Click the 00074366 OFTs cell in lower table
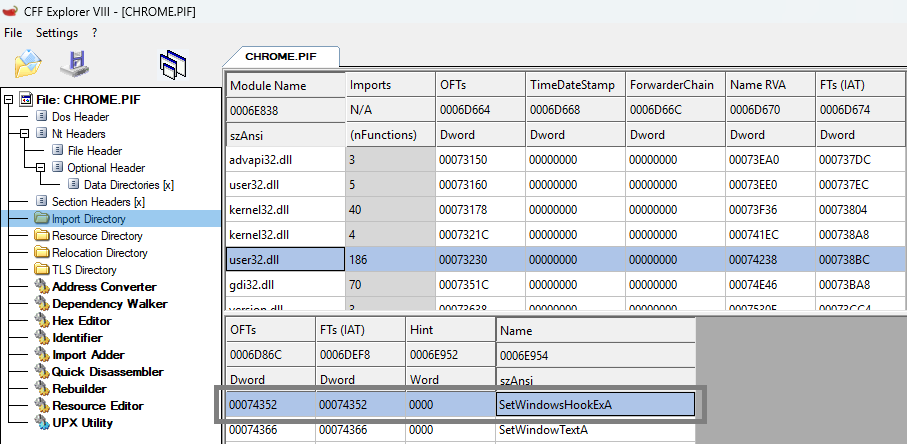Viewport: 907px width, 444px height. (x=270, y=430)
